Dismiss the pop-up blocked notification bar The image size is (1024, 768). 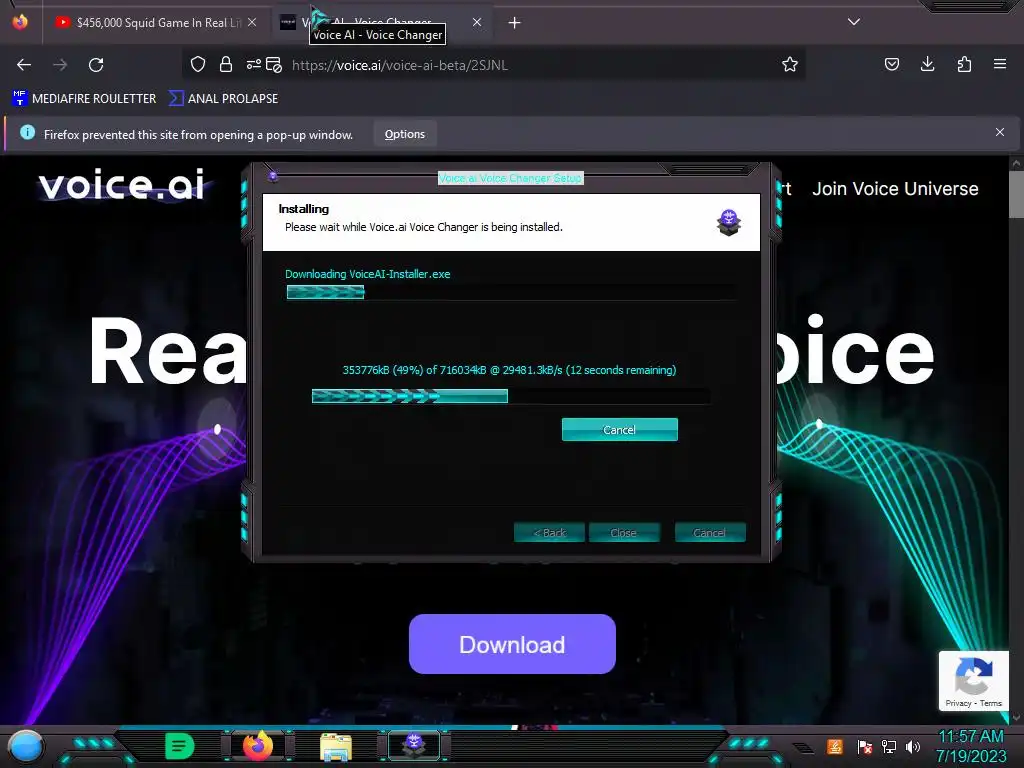pyautogui.click(x=1000, y=132)
